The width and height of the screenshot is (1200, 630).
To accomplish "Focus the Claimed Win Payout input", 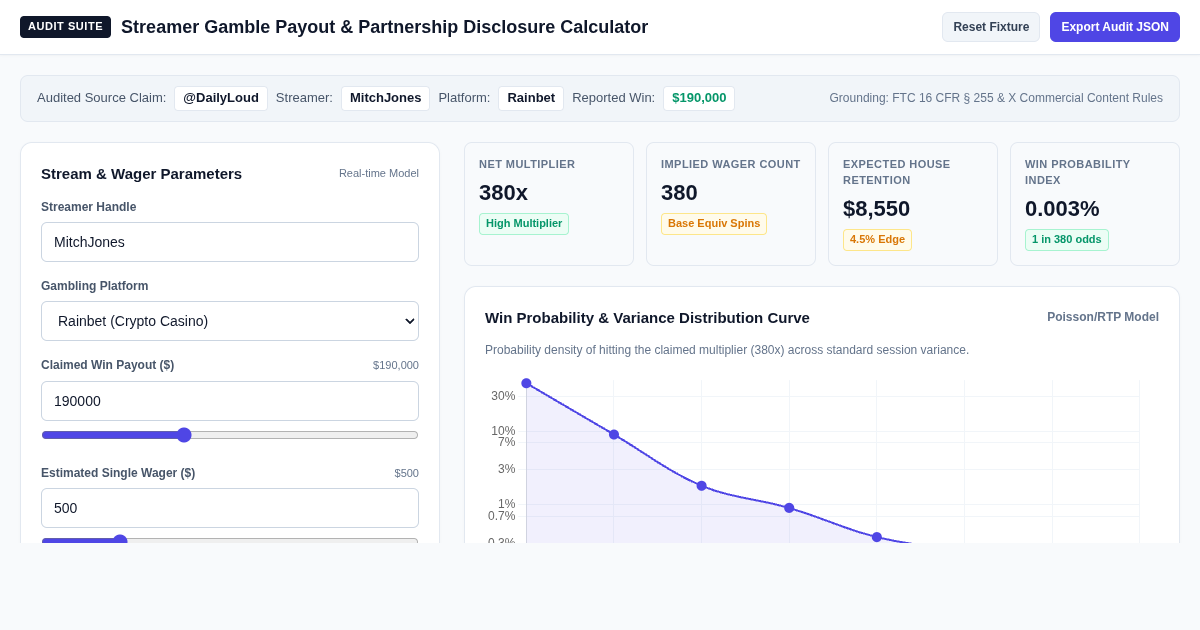I will coord(230,401).
